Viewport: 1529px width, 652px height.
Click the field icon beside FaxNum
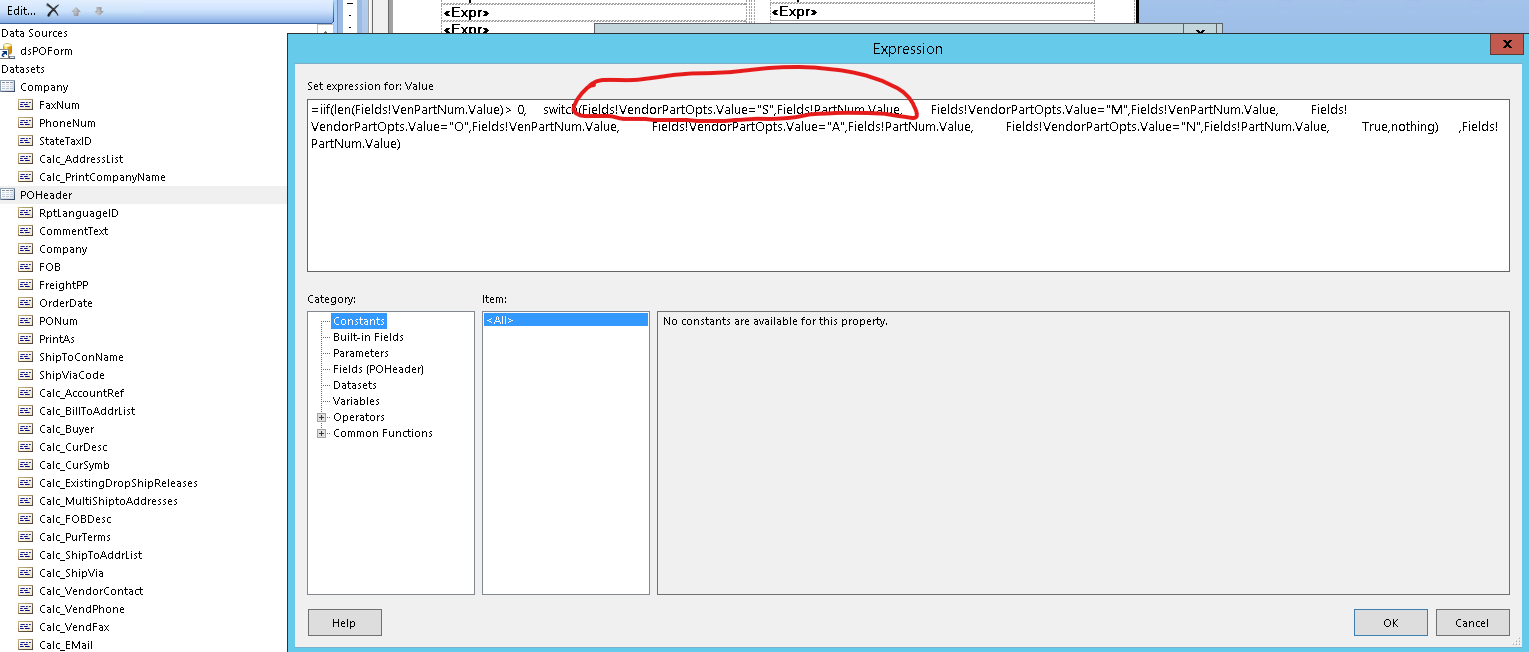pos(26,105)
